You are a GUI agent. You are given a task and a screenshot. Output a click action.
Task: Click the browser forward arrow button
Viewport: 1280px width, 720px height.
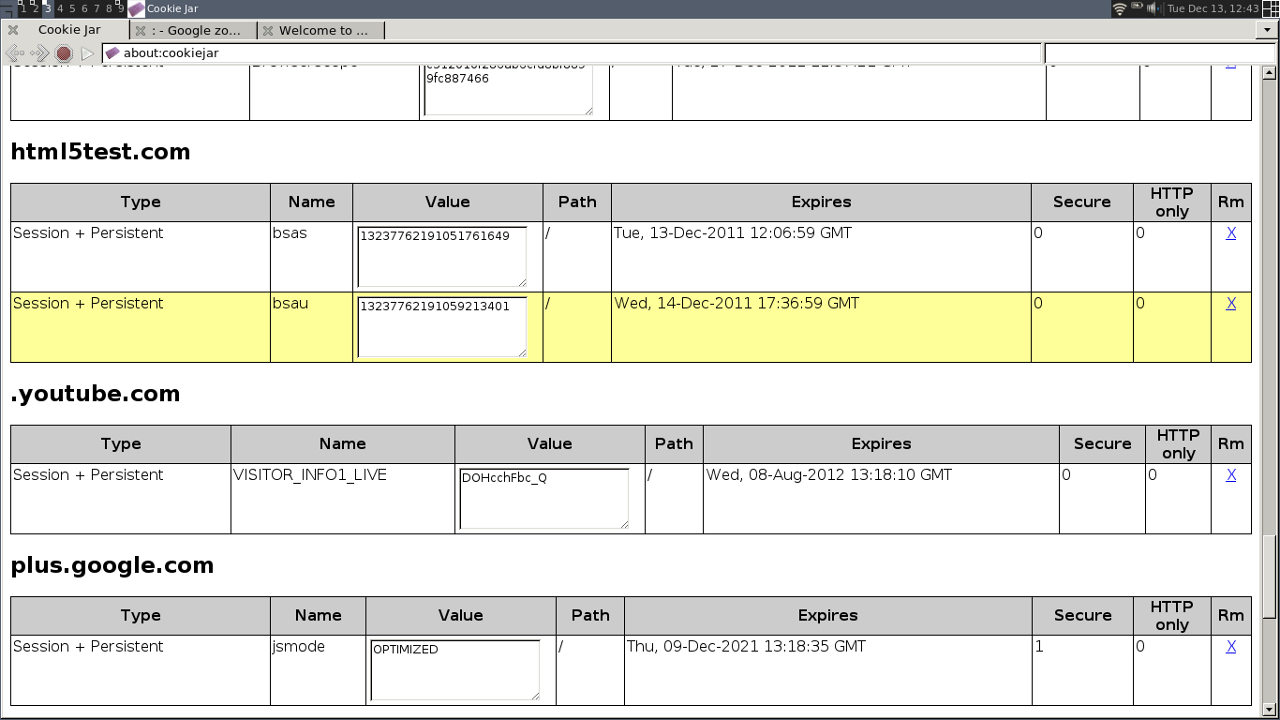[x=39, y=53]
